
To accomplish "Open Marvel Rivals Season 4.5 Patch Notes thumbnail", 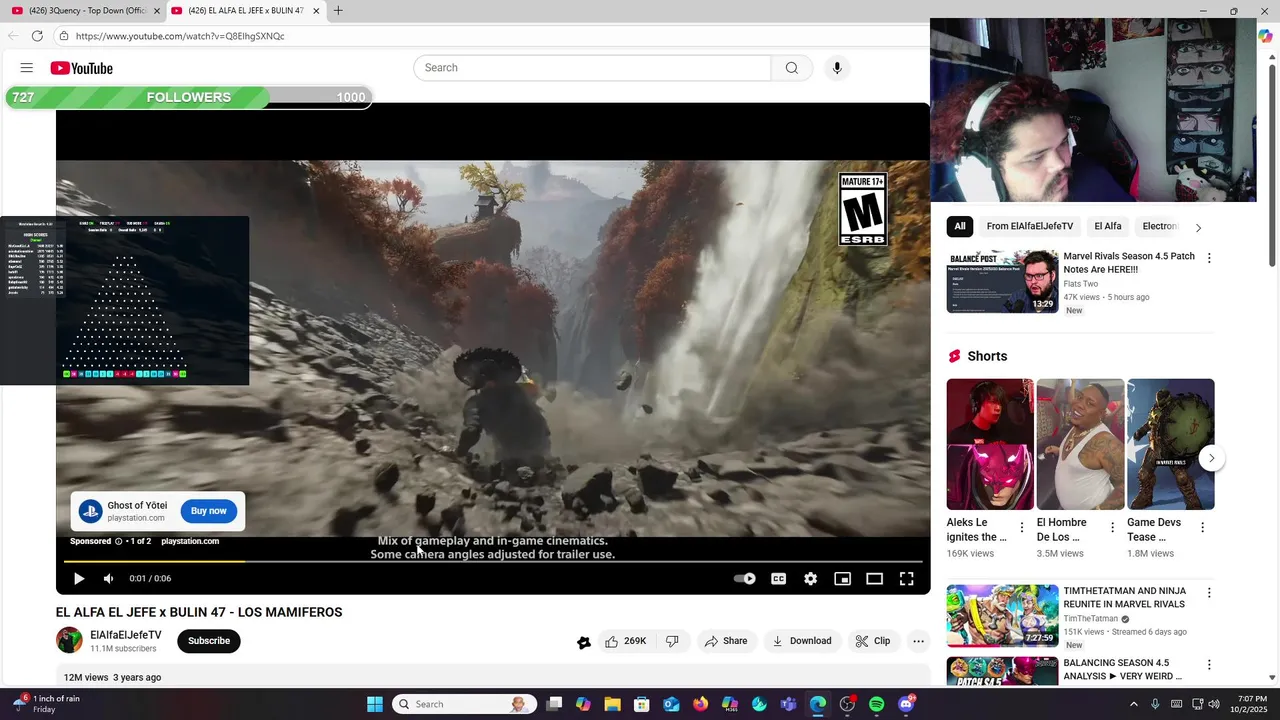I will [x=1002, y=282].
